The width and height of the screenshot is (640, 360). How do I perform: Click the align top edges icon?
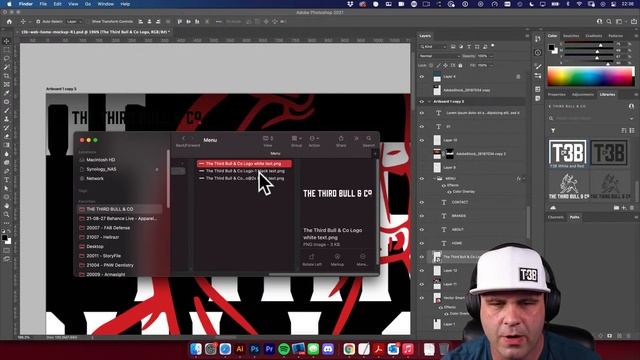tap(180, 22)
